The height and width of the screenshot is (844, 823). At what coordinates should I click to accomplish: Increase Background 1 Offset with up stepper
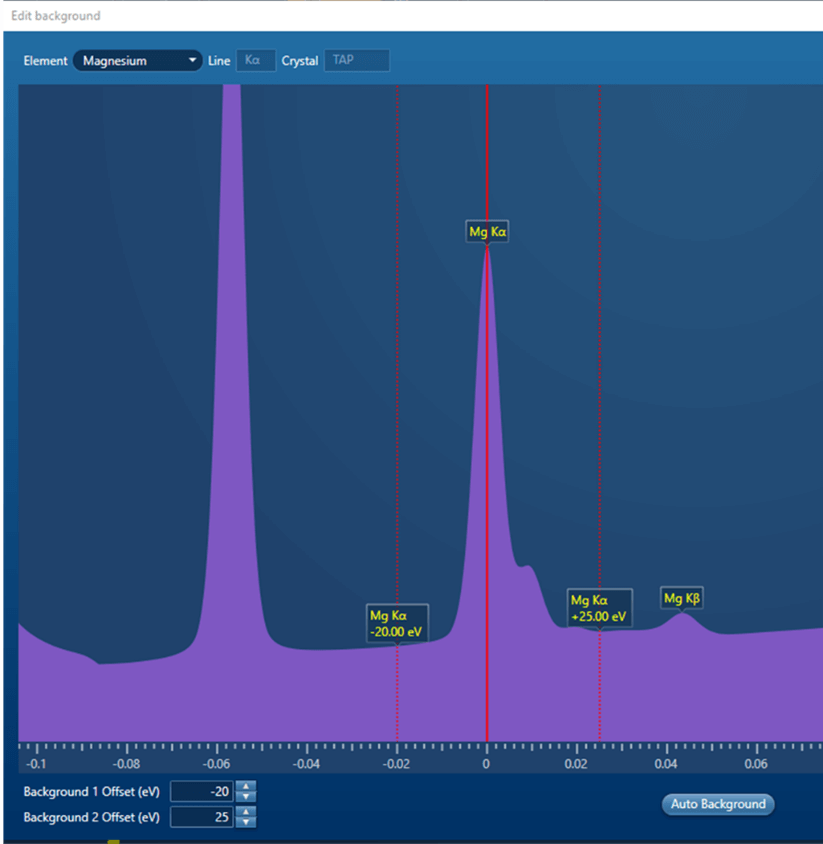(x=244, y=786)
